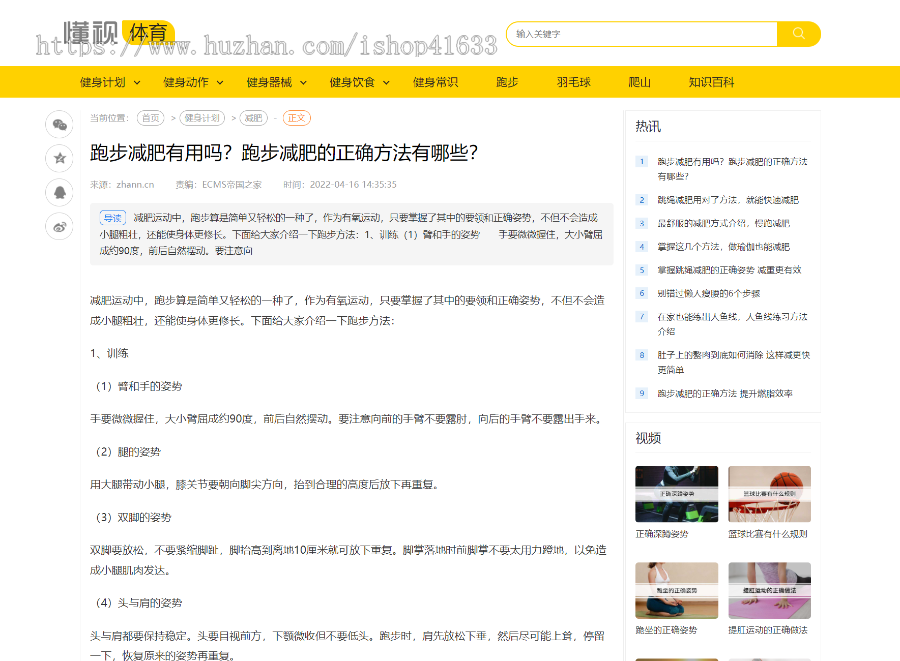Expand 健身计划 menu chevron
The width and height of the screenshot is (900, 661).
click(137, 83)
